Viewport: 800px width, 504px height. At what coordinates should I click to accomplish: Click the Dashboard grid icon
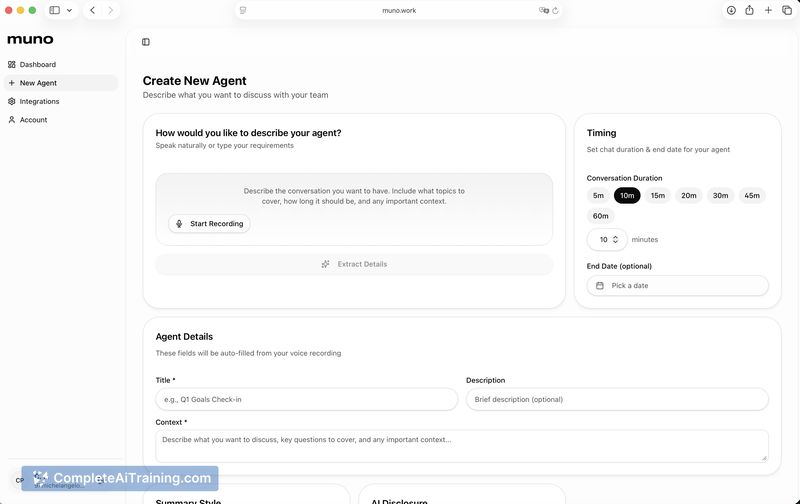point(12,64)
